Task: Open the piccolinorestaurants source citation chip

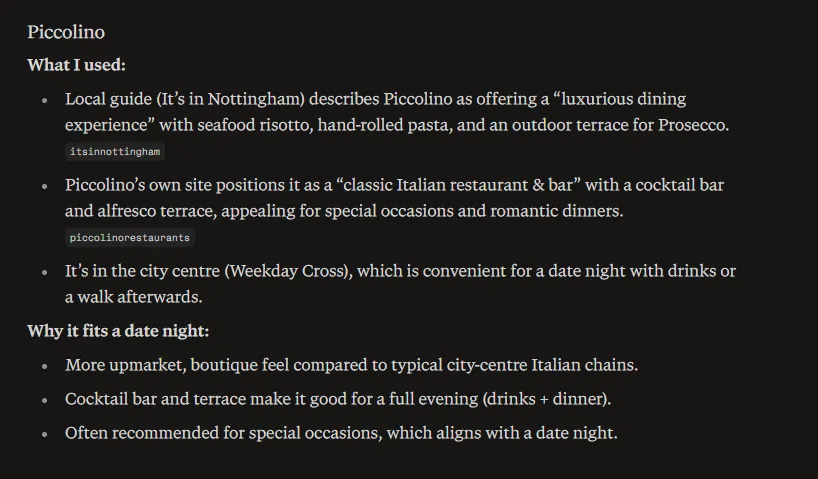Action: (x=130, y=237)
